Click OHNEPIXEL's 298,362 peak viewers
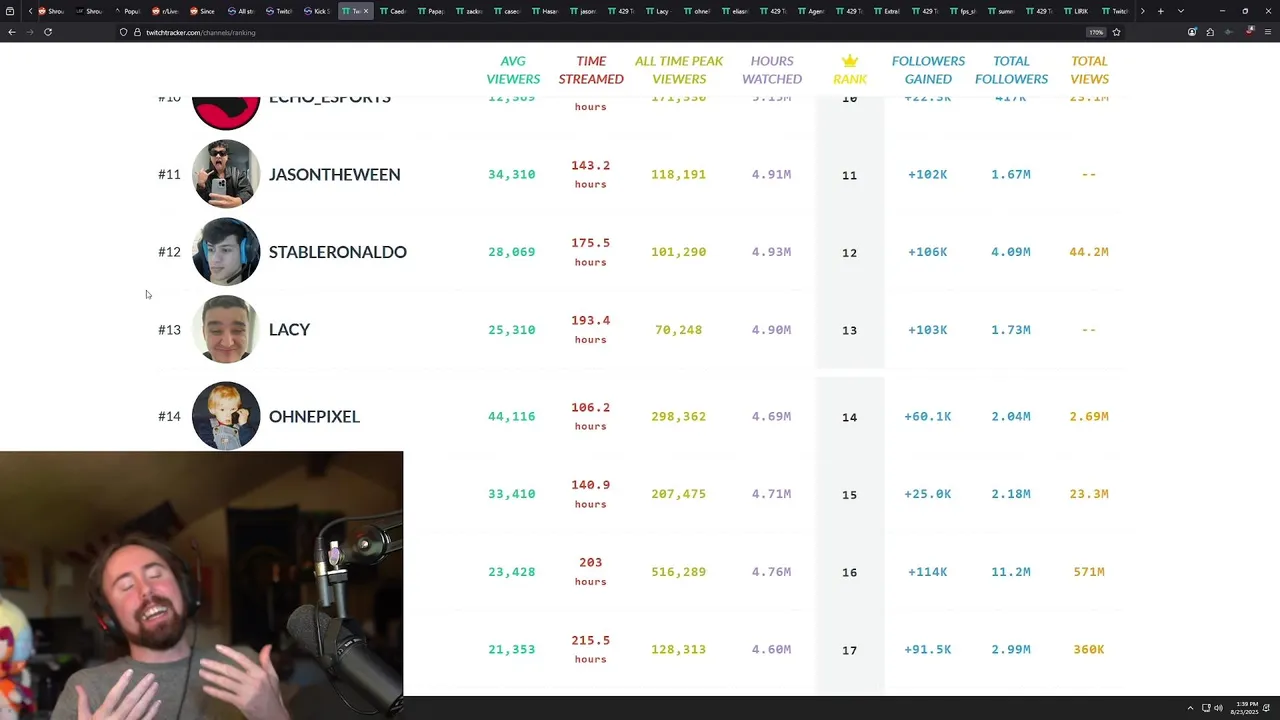This screenshot has width=1280, height=720. [x=679, y=417]
